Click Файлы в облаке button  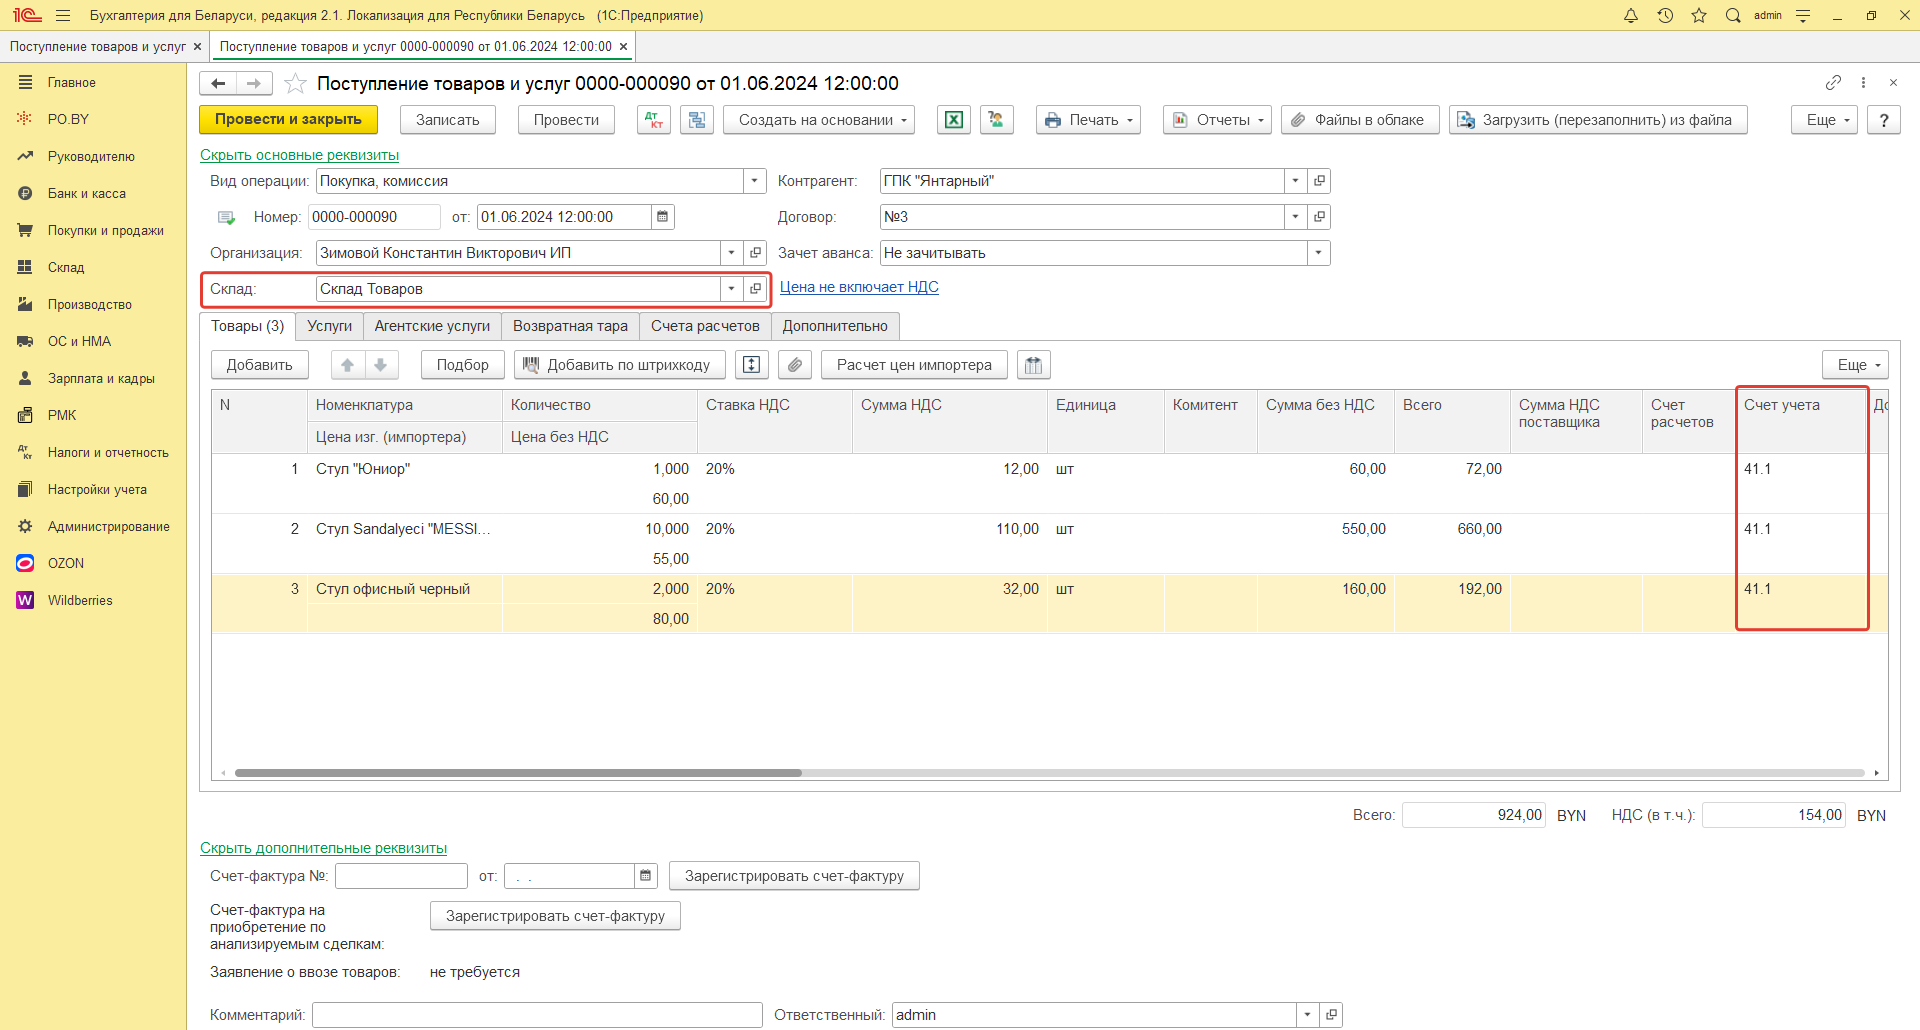[x=1360, y=120]
